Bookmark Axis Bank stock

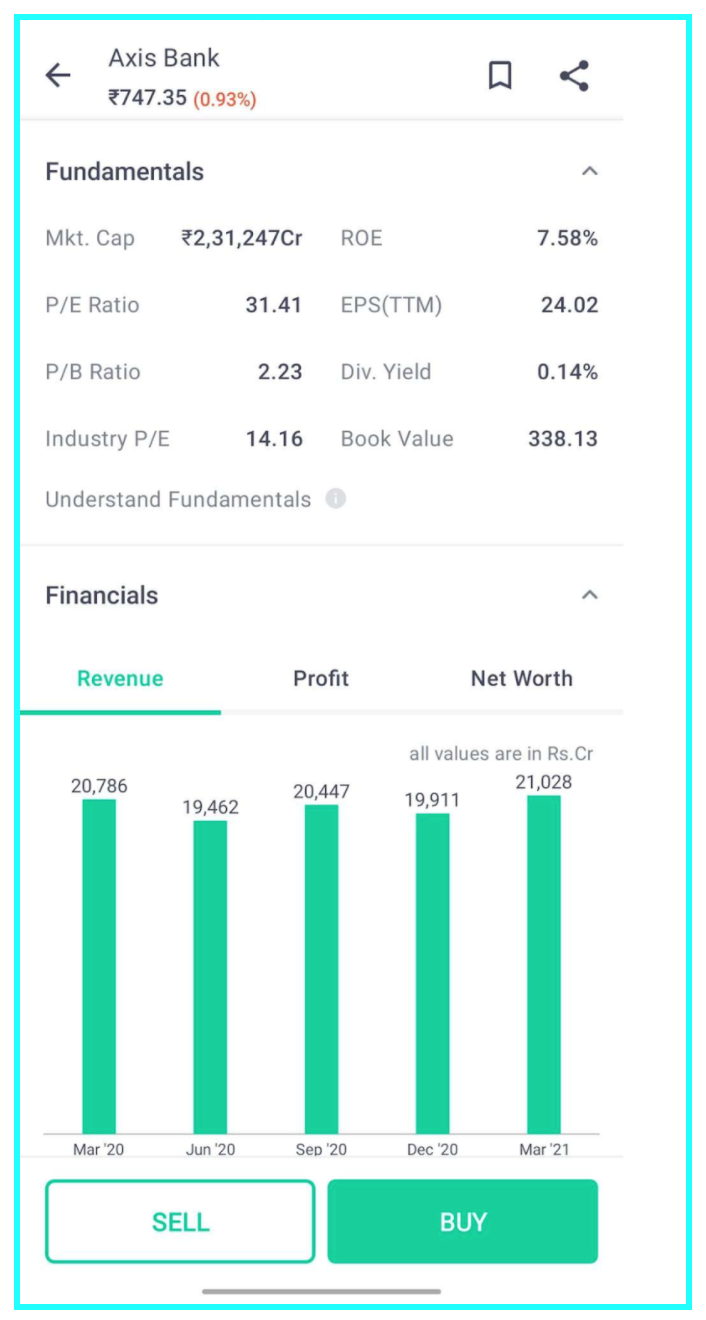[500, 76]
